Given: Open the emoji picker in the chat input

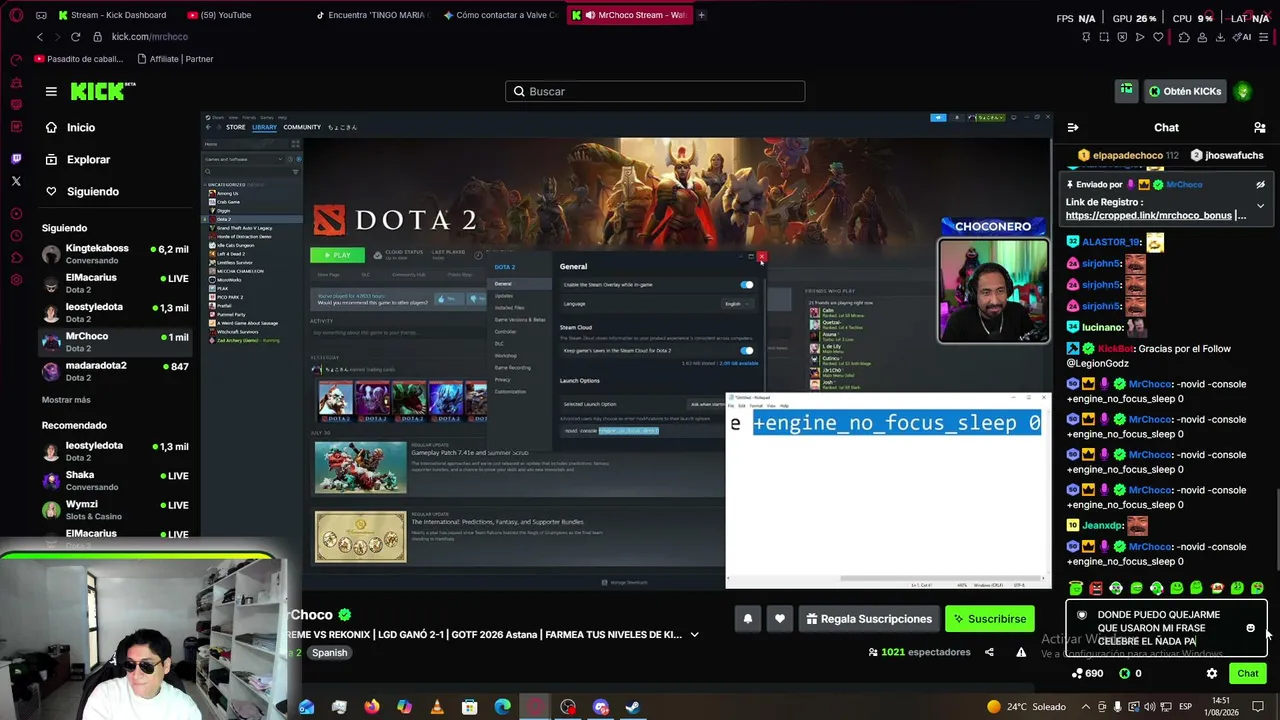Looking at the screenshot, I should coord(1250,628).
